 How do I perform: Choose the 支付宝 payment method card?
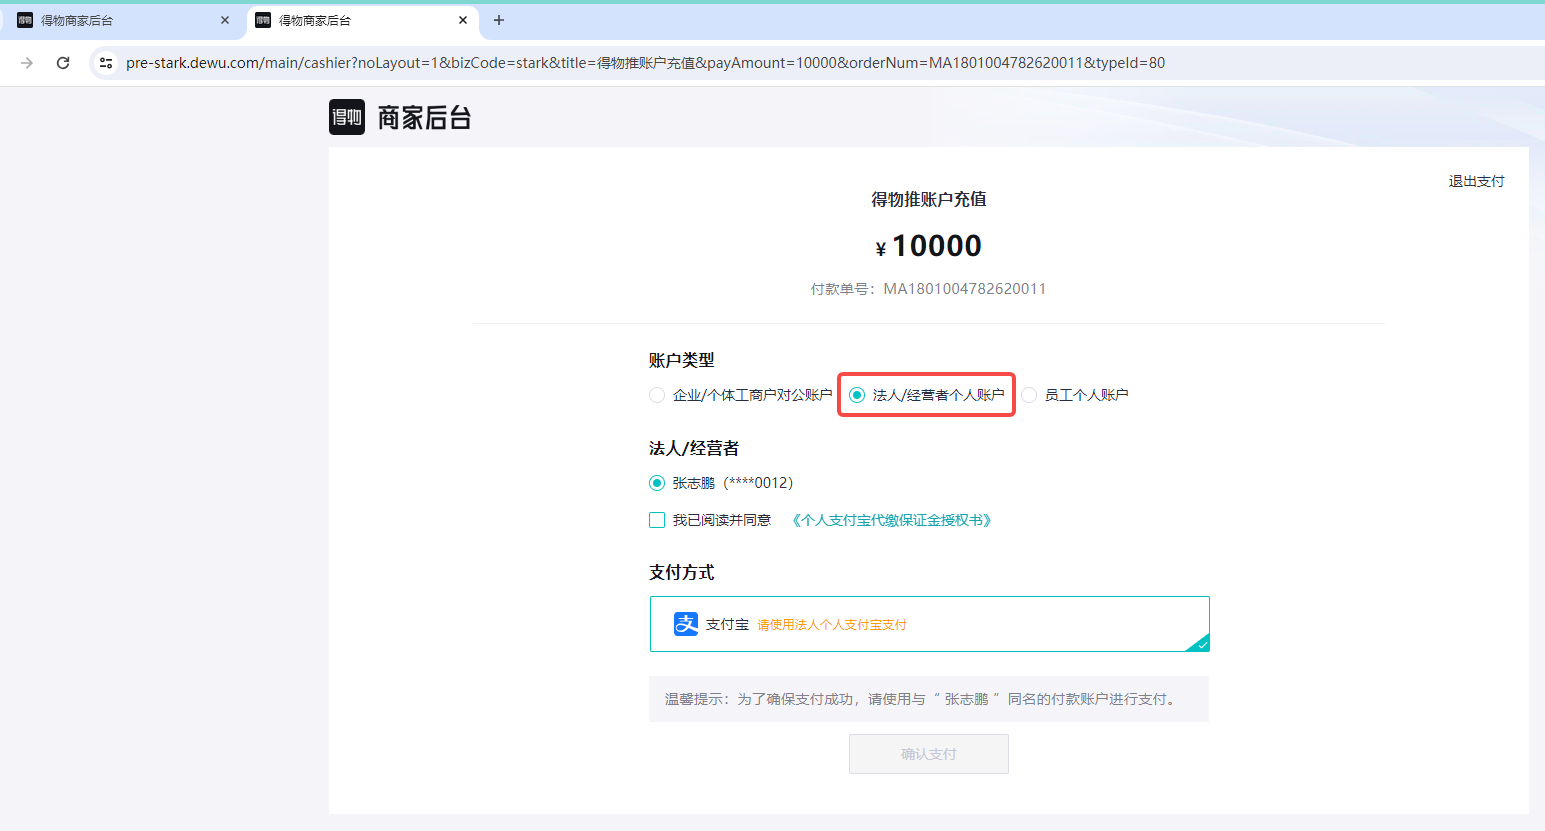pos(930,624)
